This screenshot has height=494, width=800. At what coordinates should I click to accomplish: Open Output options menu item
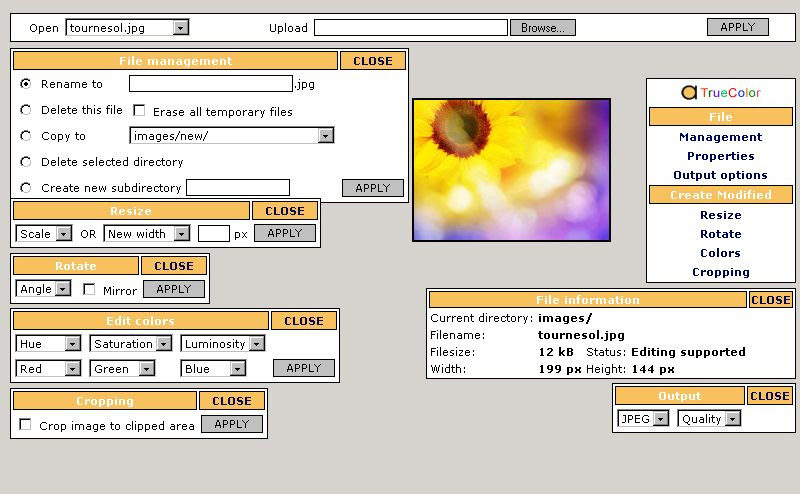(x=720, y=175)
